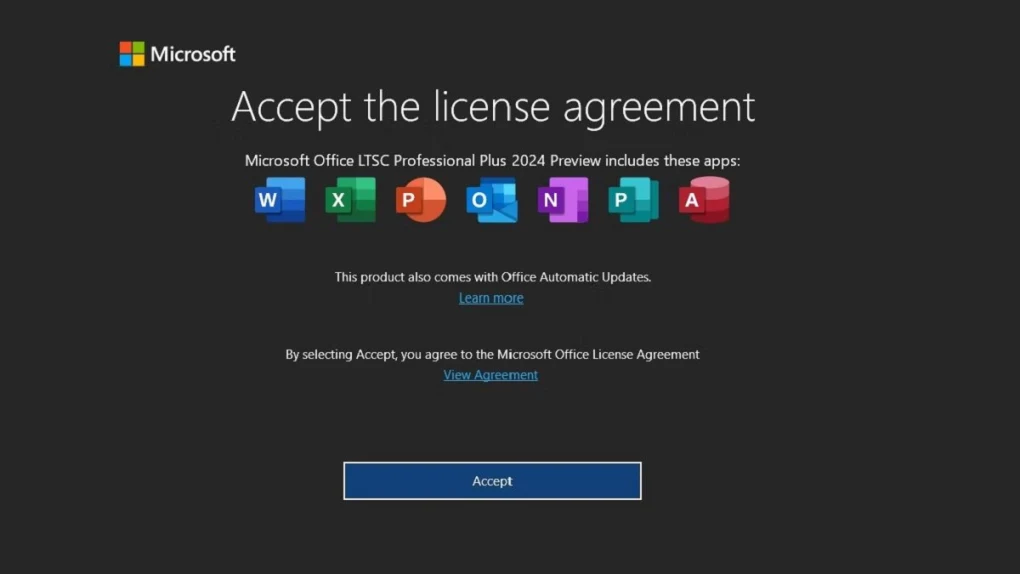1020x574 pixels.
Task: Click the 'Microsoft Office LTSC Professional Plus 2024' text
Action: click(x=396, y=161)
